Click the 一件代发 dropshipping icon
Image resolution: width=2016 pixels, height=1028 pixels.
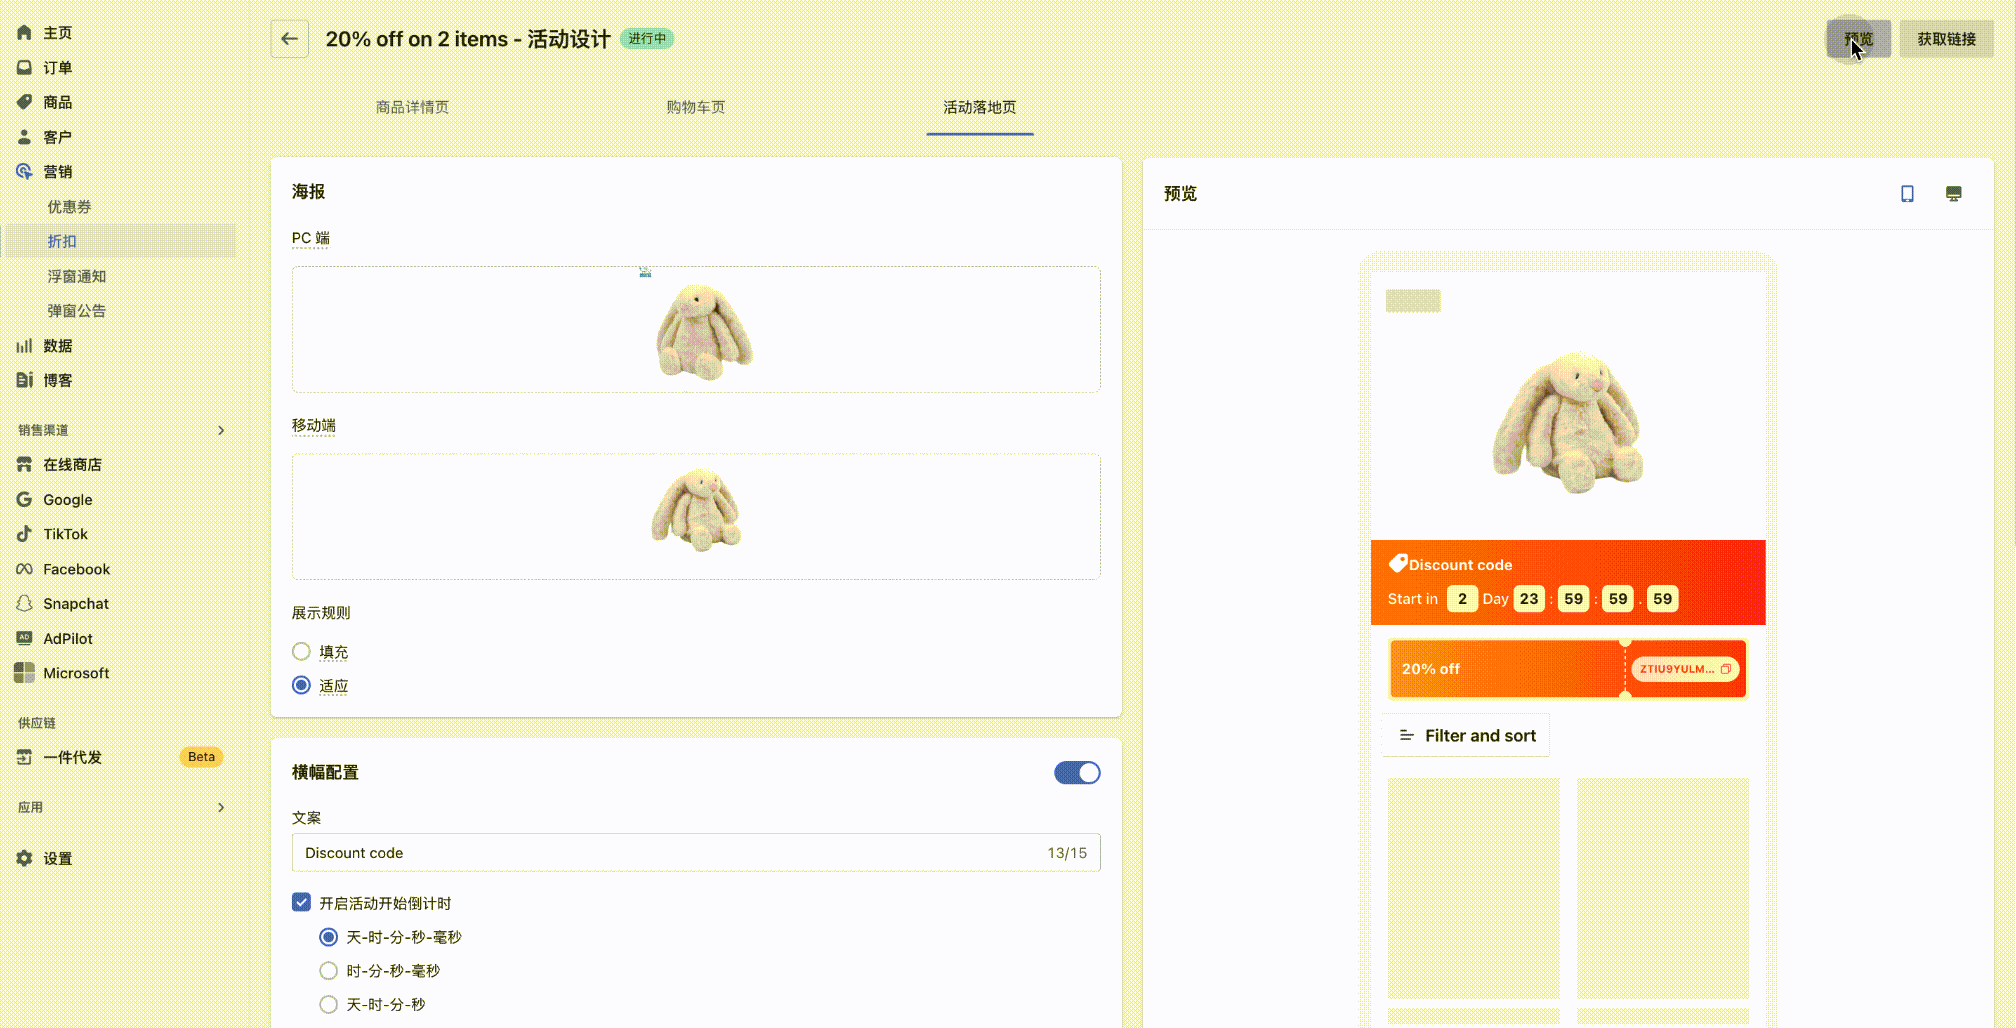tap(24, 757)
